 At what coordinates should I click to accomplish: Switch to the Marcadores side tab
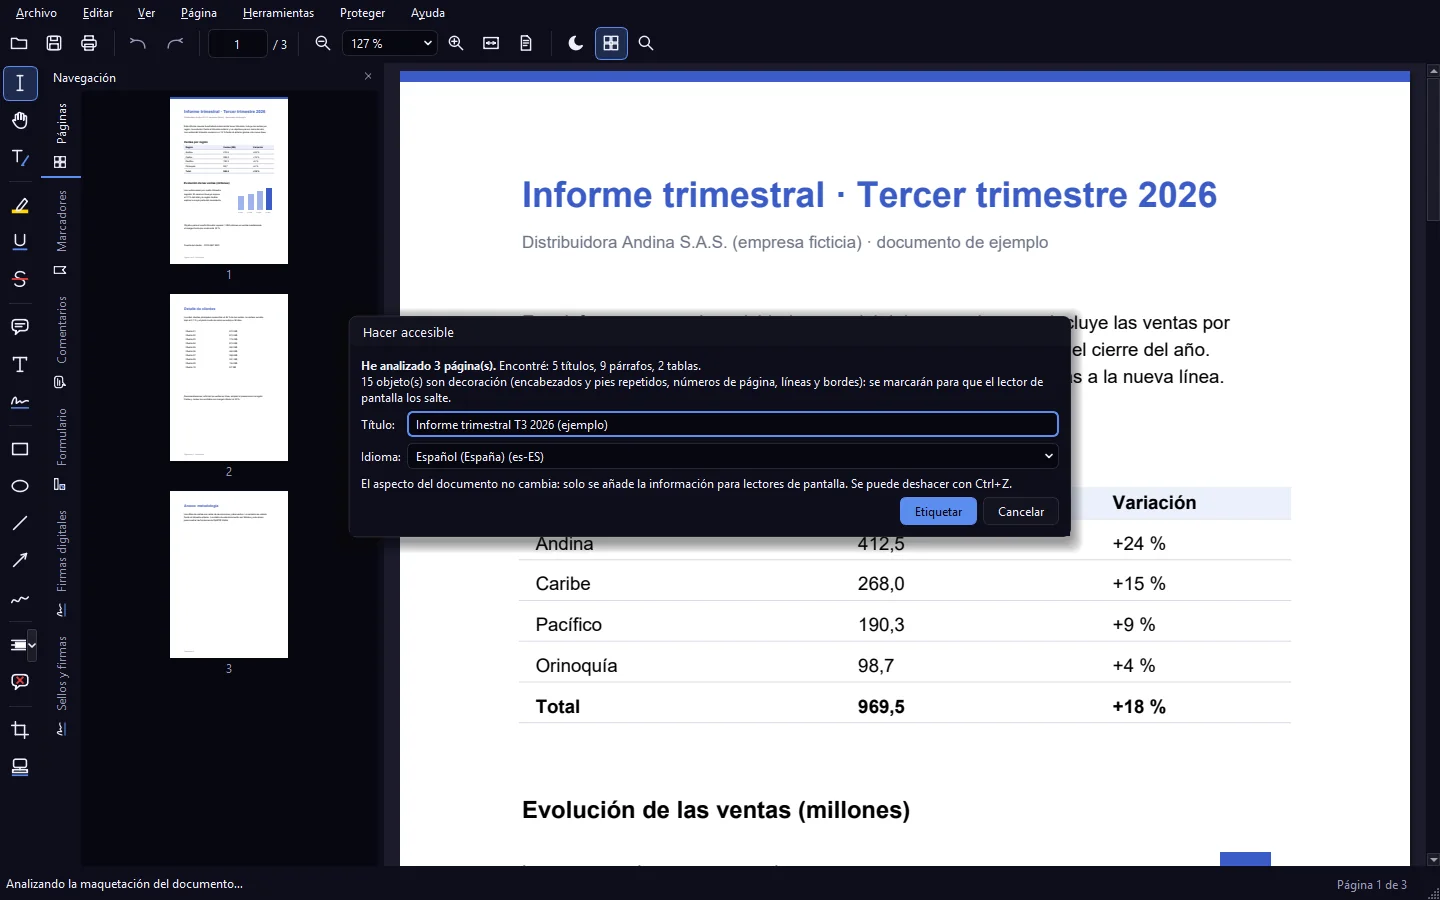61,232
